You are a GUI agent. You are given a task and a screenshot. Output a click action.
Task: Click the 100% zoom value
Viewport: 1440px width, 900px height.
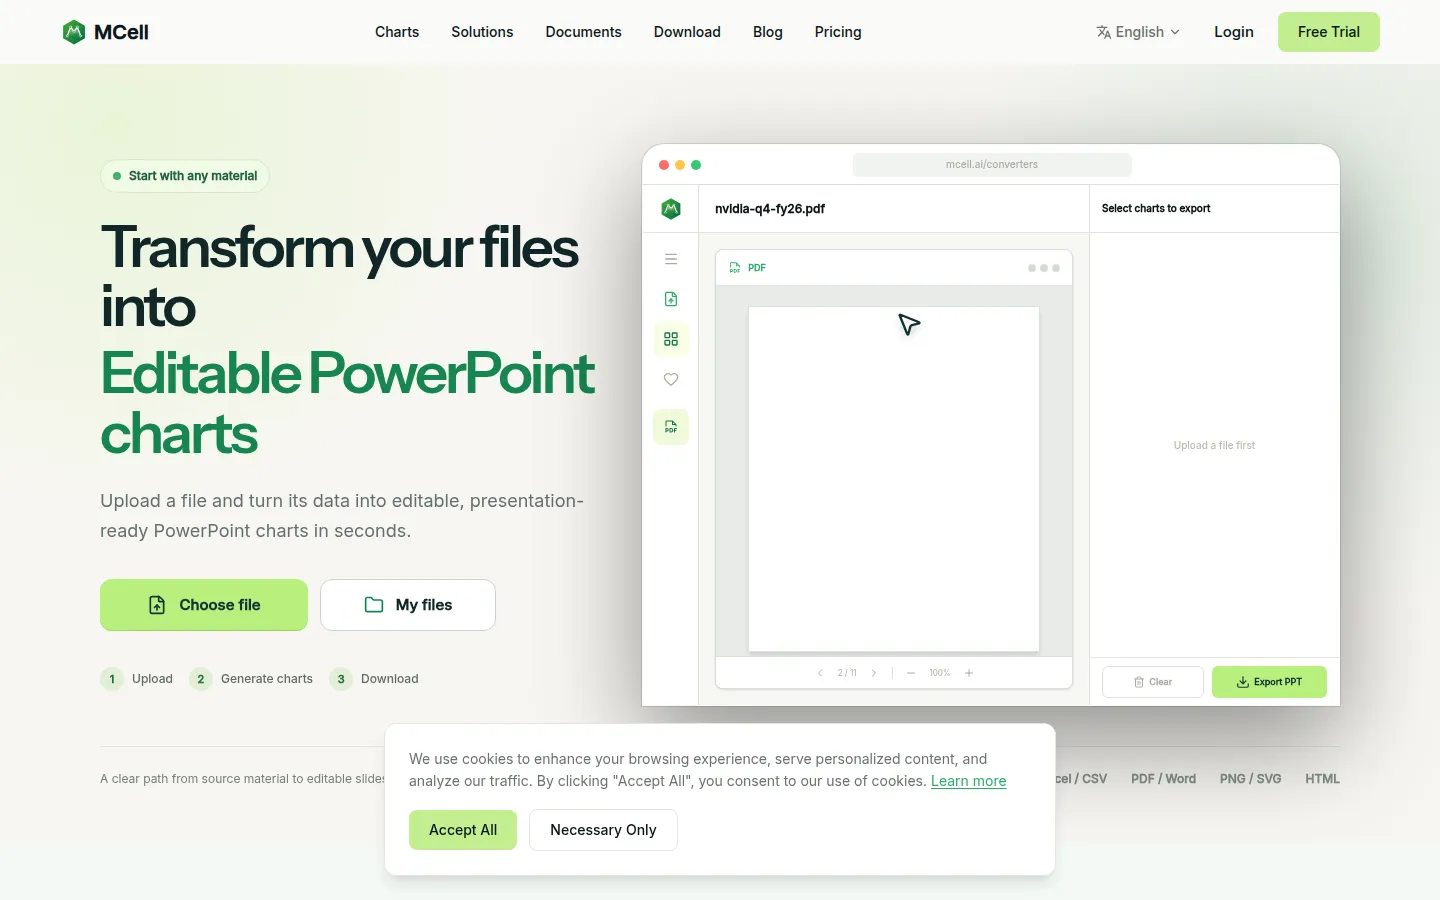coord(940,673)
